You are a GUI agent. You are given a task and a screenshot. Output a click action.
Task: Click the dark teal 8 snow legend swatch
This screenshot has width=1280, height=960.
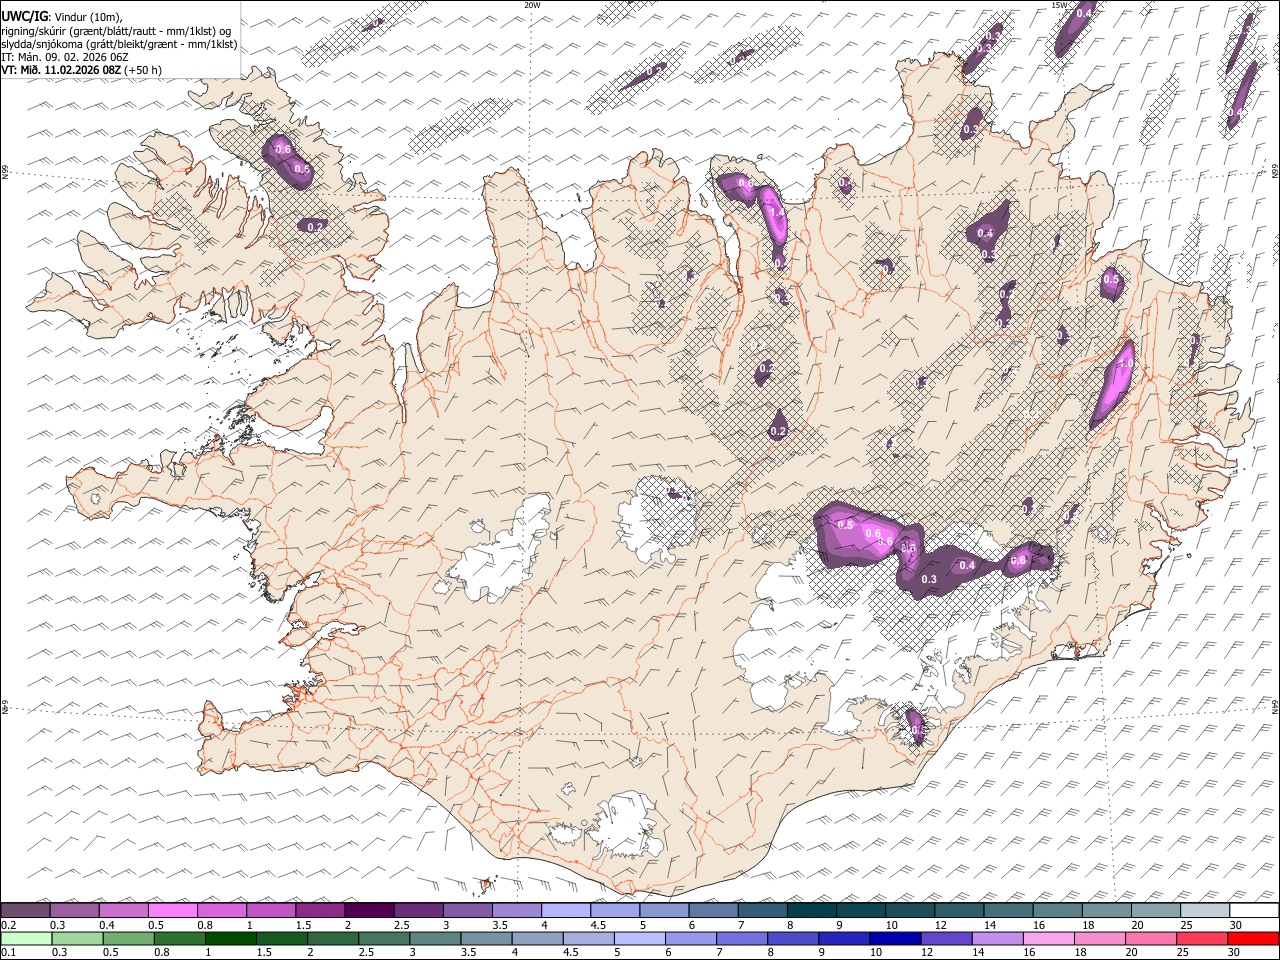[811, 911]
